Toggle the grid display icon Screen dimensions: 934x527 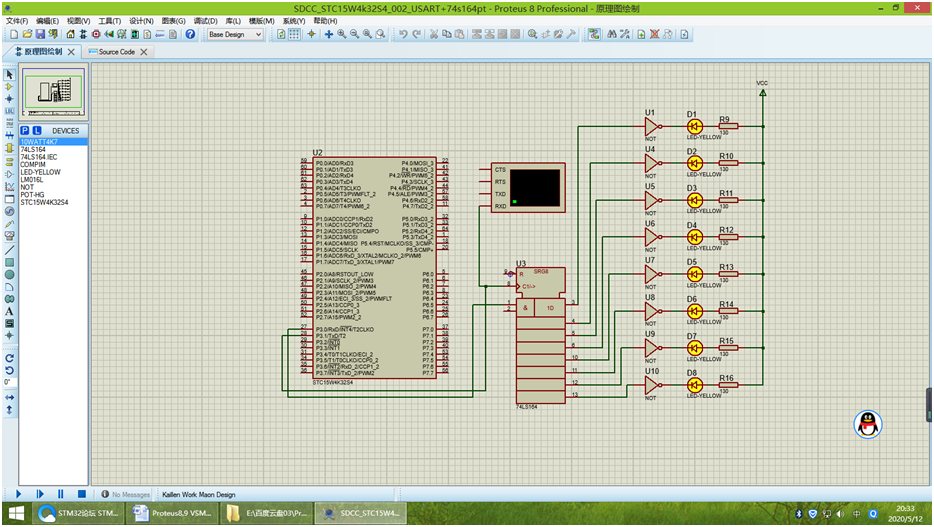pos(295,34)
